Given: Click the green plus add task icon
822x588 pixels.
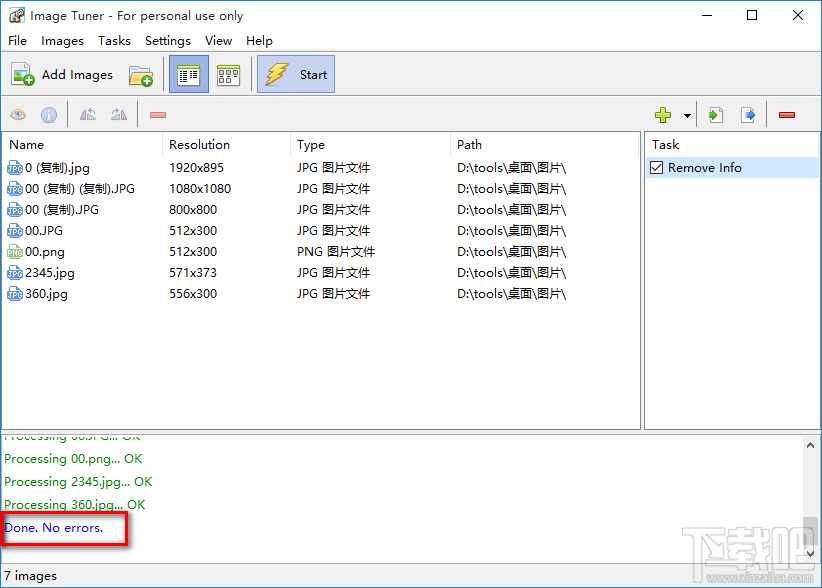Looking at the screenshot, I should 663,115.
